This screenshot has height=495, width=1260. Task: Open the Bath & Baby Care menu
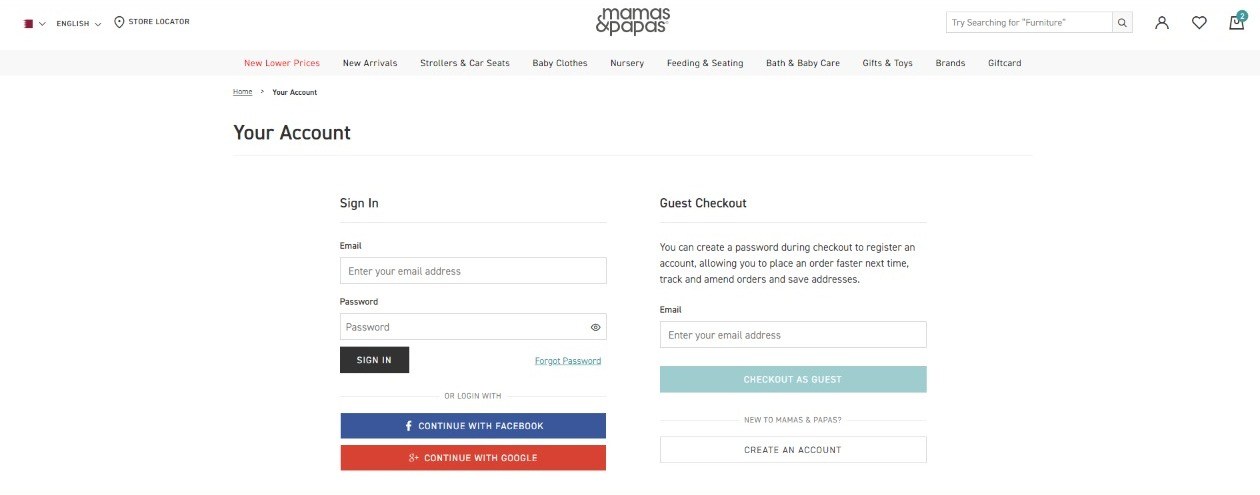coord(803,63)
